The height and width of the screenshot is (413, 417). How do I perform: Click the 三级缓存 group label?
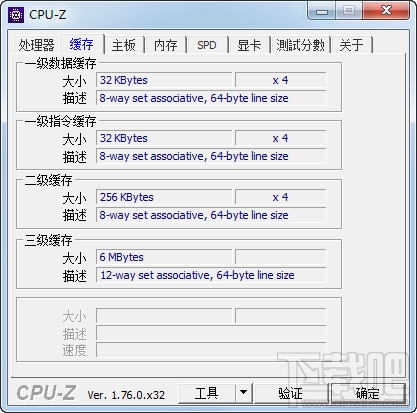pyautogui.click(x=48, y=240)
